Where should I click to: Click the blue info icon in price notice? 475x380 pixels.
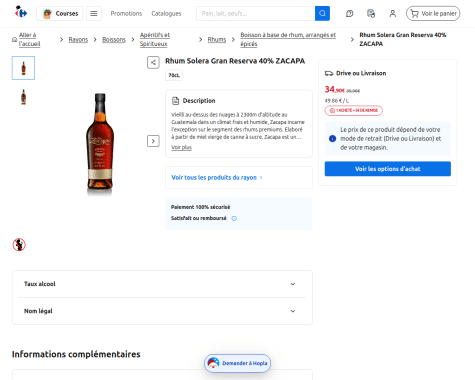pyautogui.click(x=332, y=138)
